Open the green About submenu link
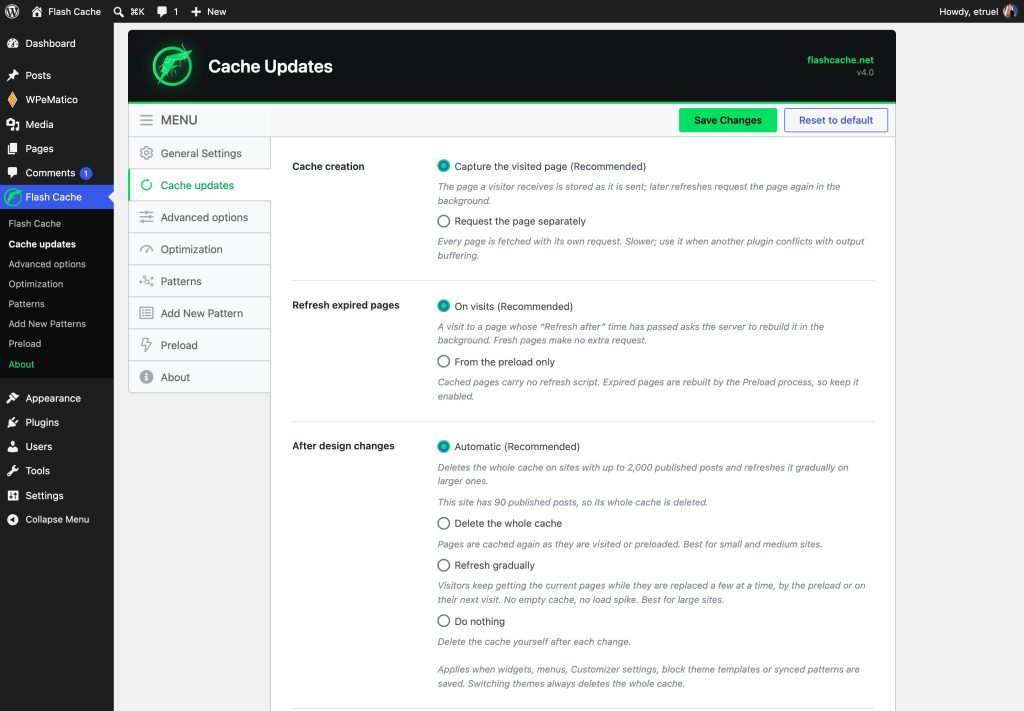This screenshot has width=1024, height=711. click(x=21, y=364)
